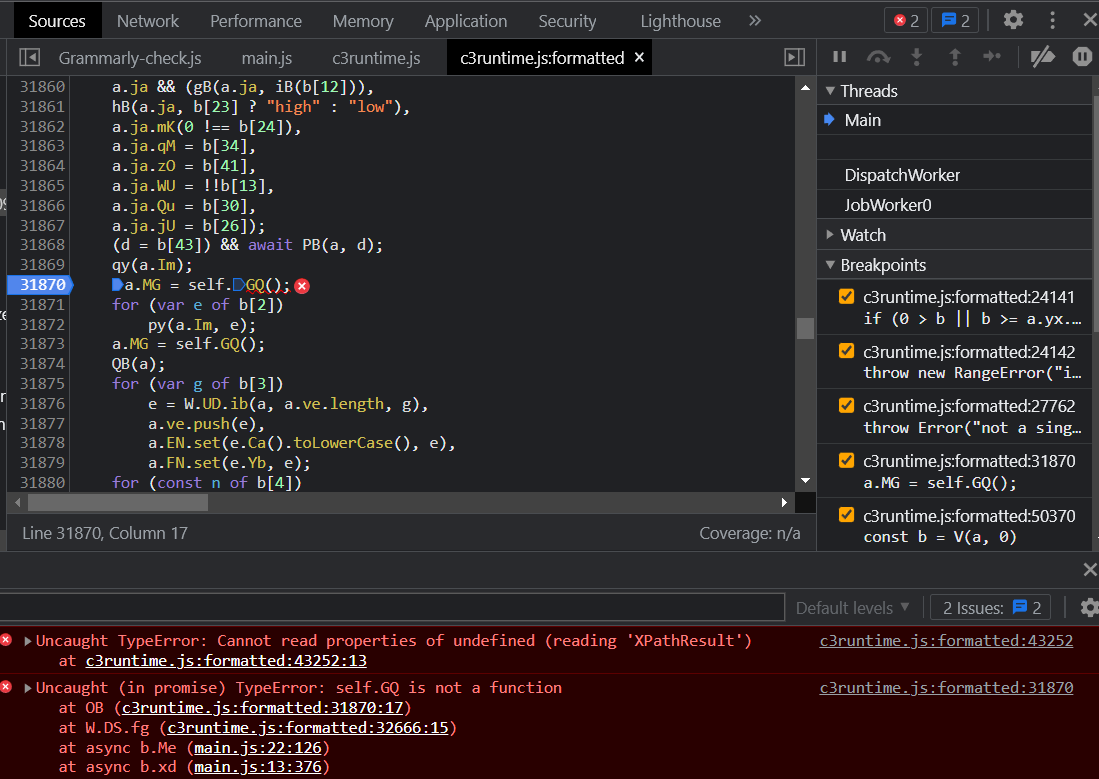The height and width of the screenshot is (779, 1099).
Task: Collapse the Threads section
Action: [x=831, y=90]
